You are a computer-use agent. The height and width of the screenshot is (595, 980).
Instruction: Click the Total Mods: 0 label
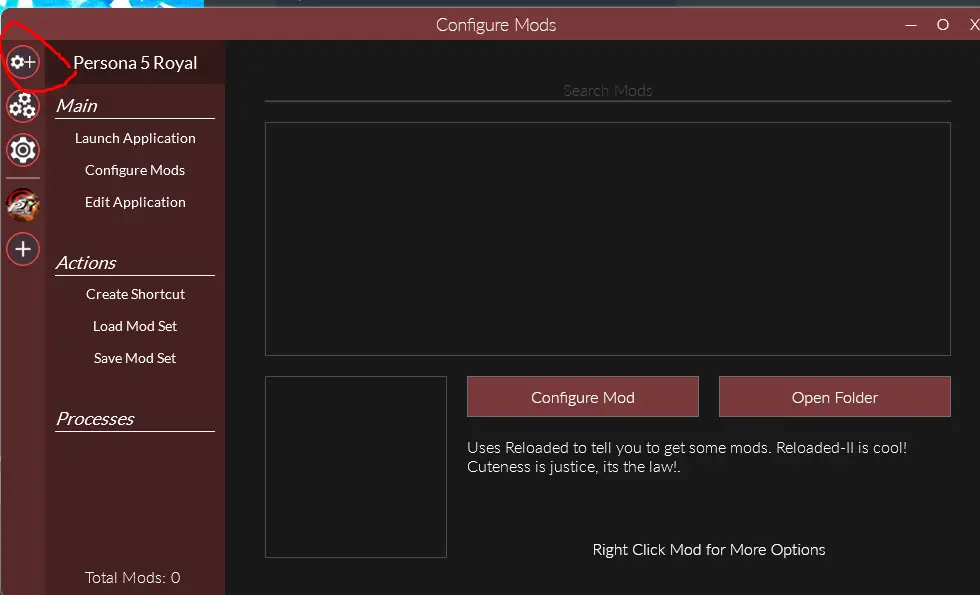tap(132, 578)
